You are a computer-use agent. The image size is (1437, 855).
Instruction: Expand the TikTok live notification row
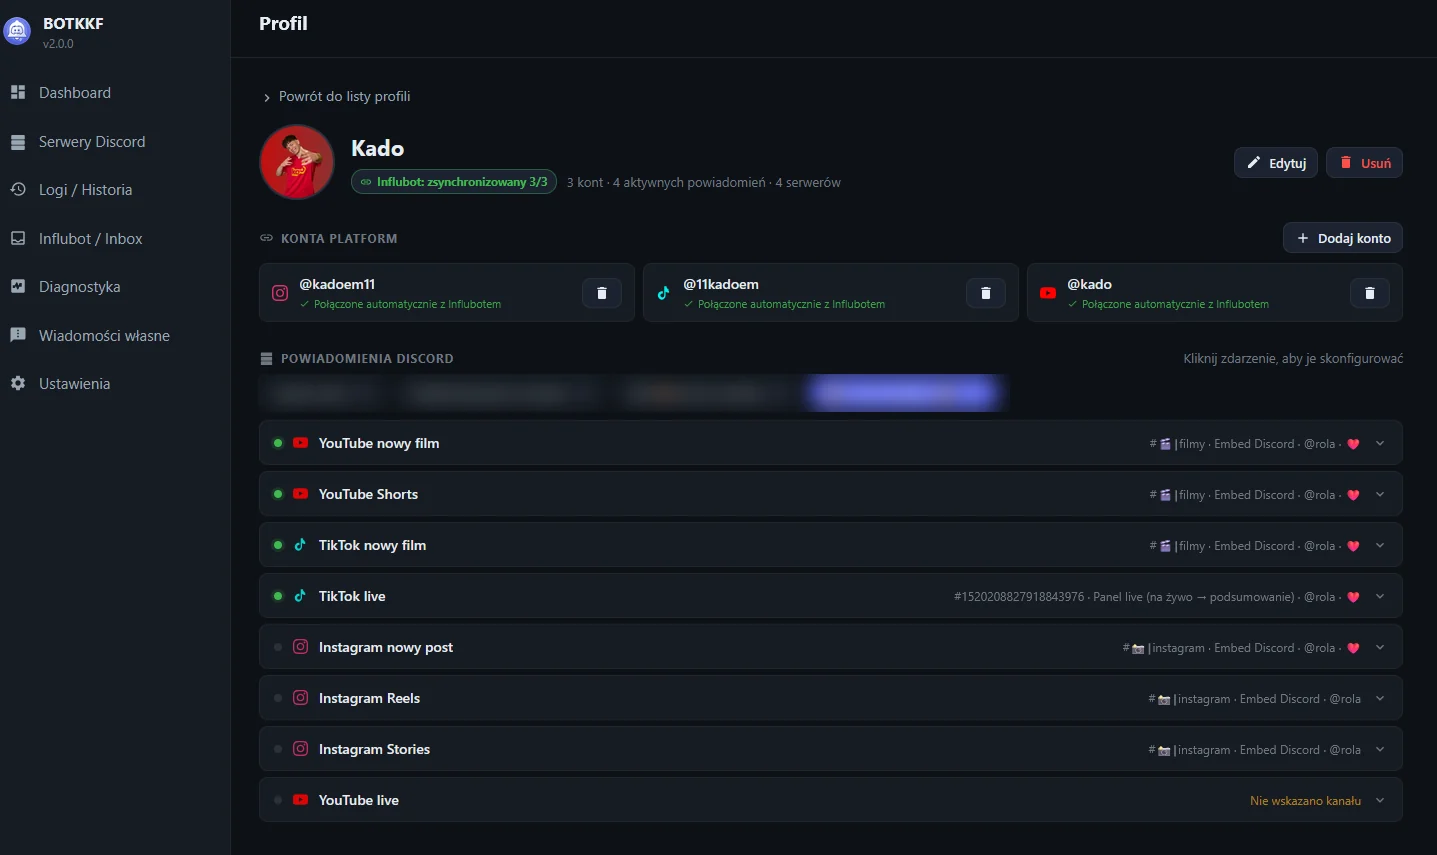[830, 596]
